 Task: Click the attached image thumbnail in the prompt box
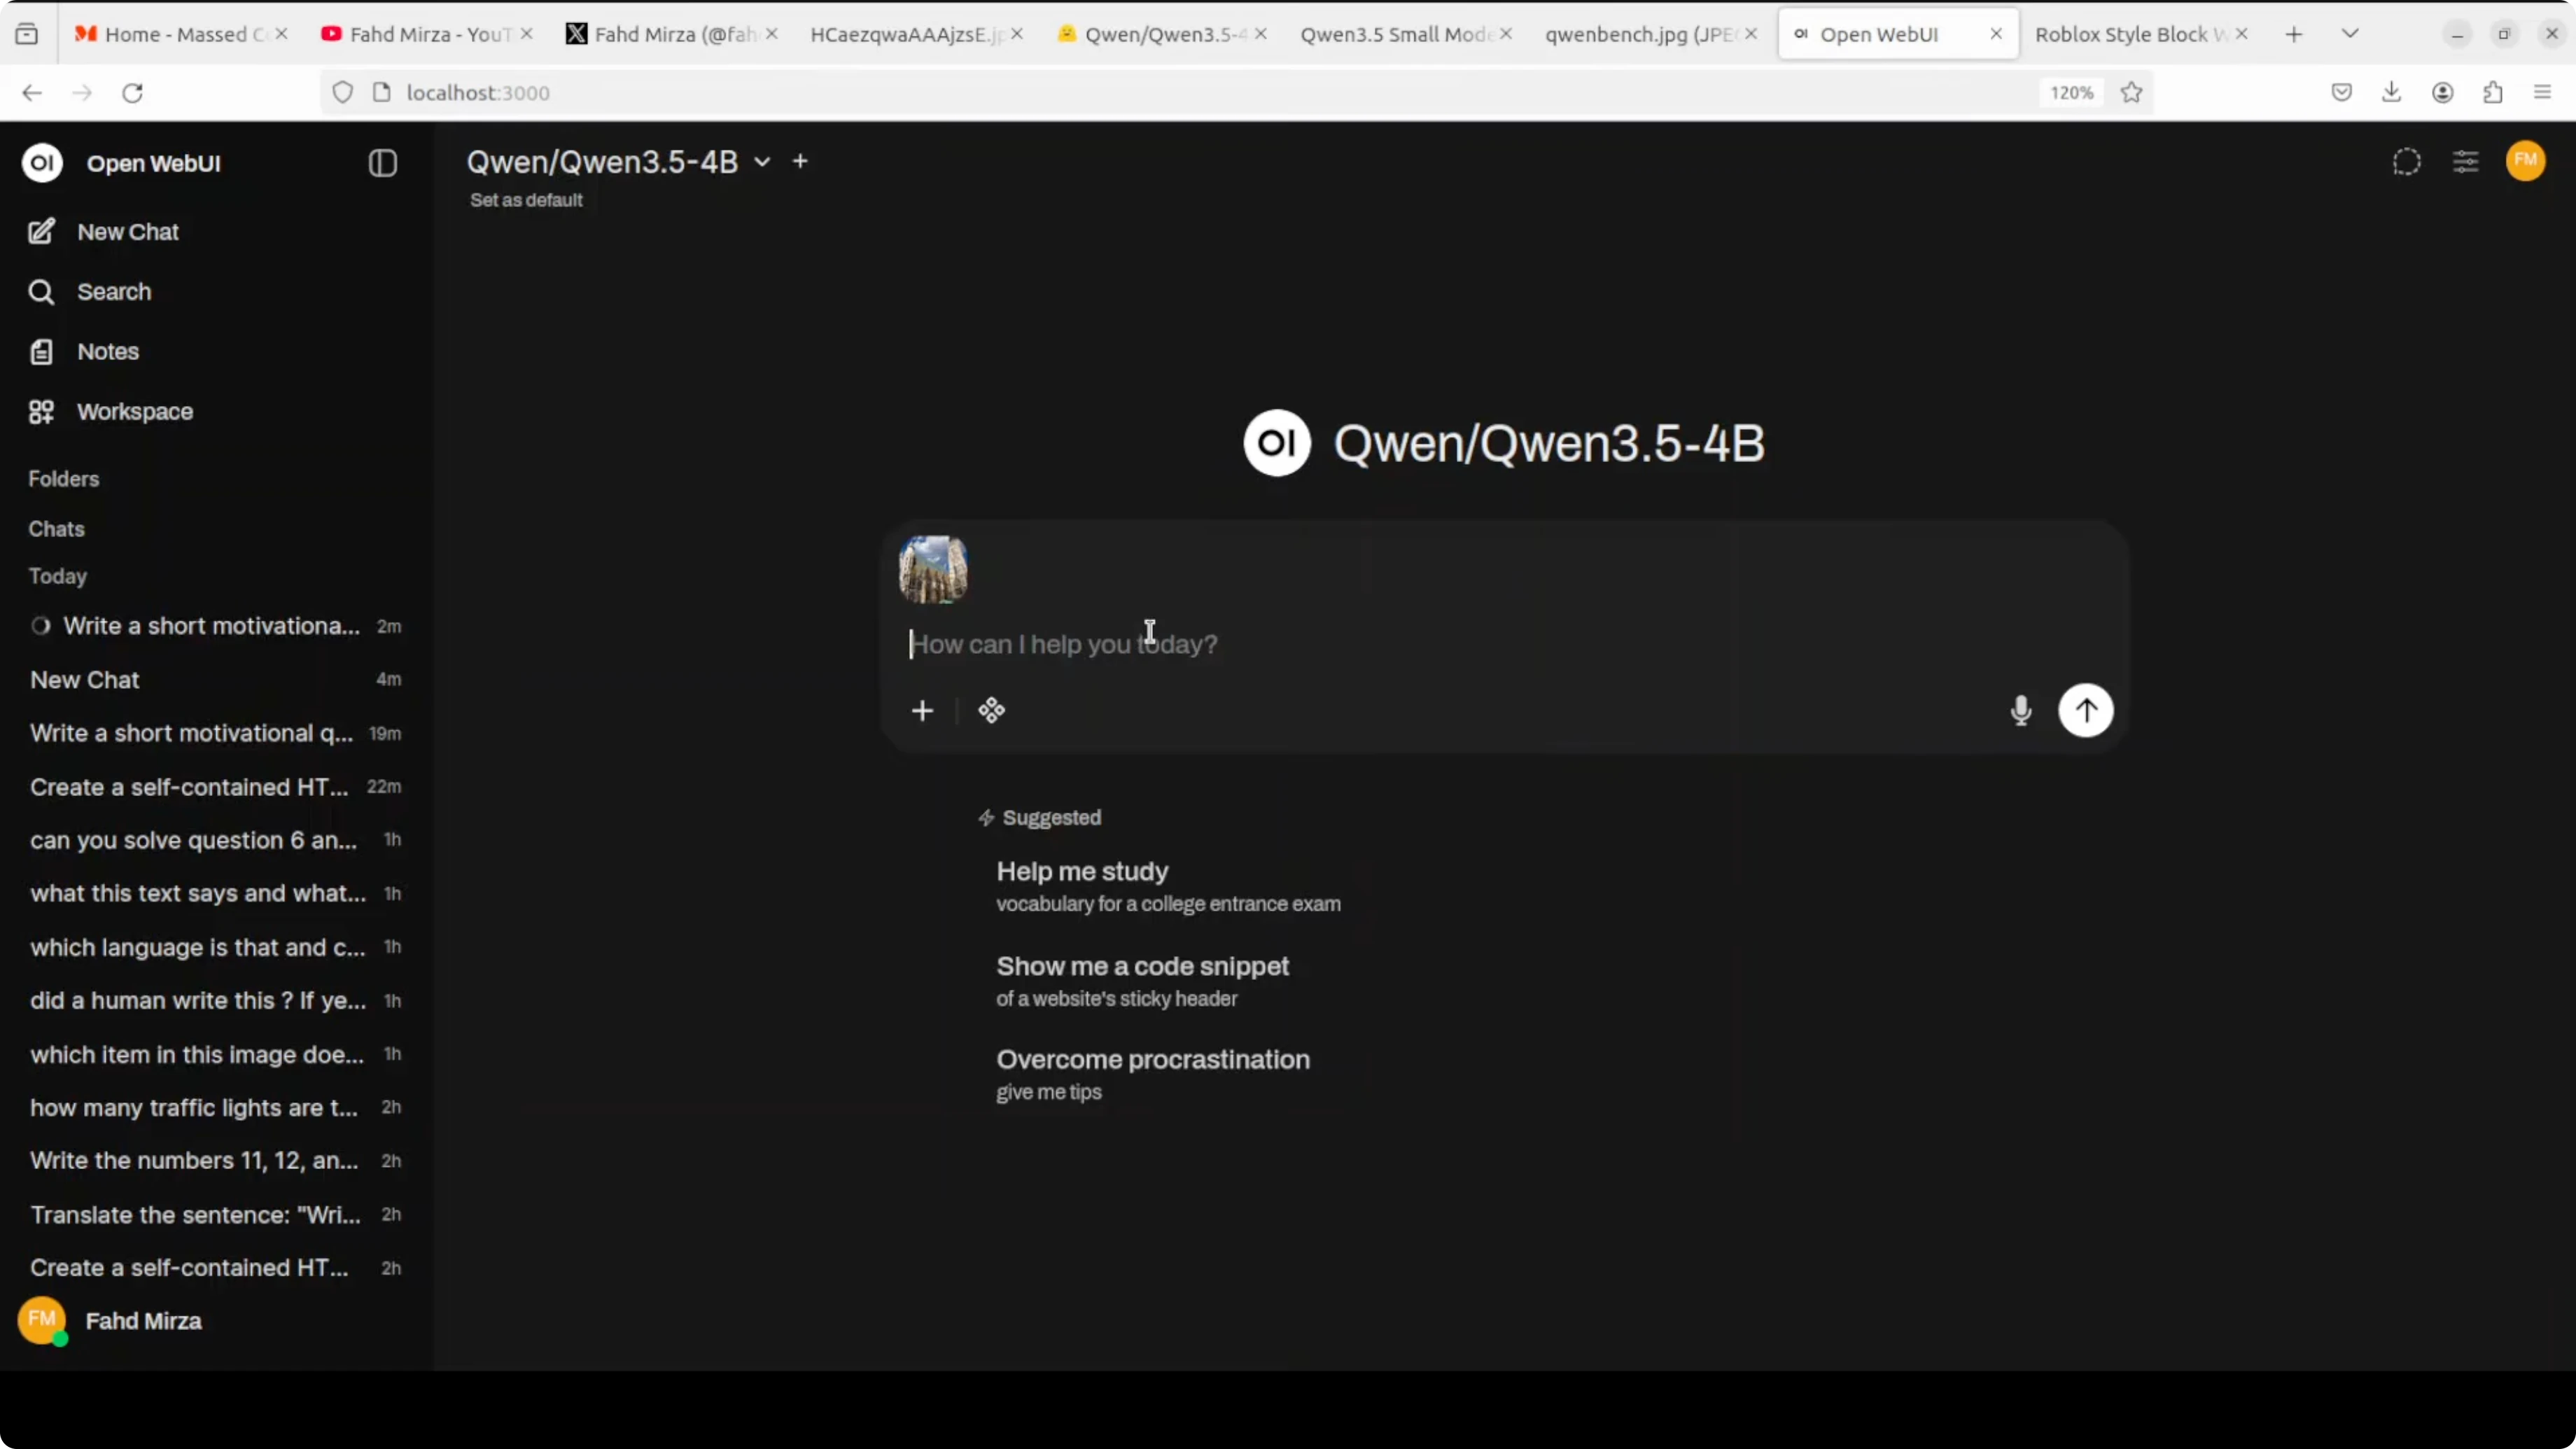point(933,570)
